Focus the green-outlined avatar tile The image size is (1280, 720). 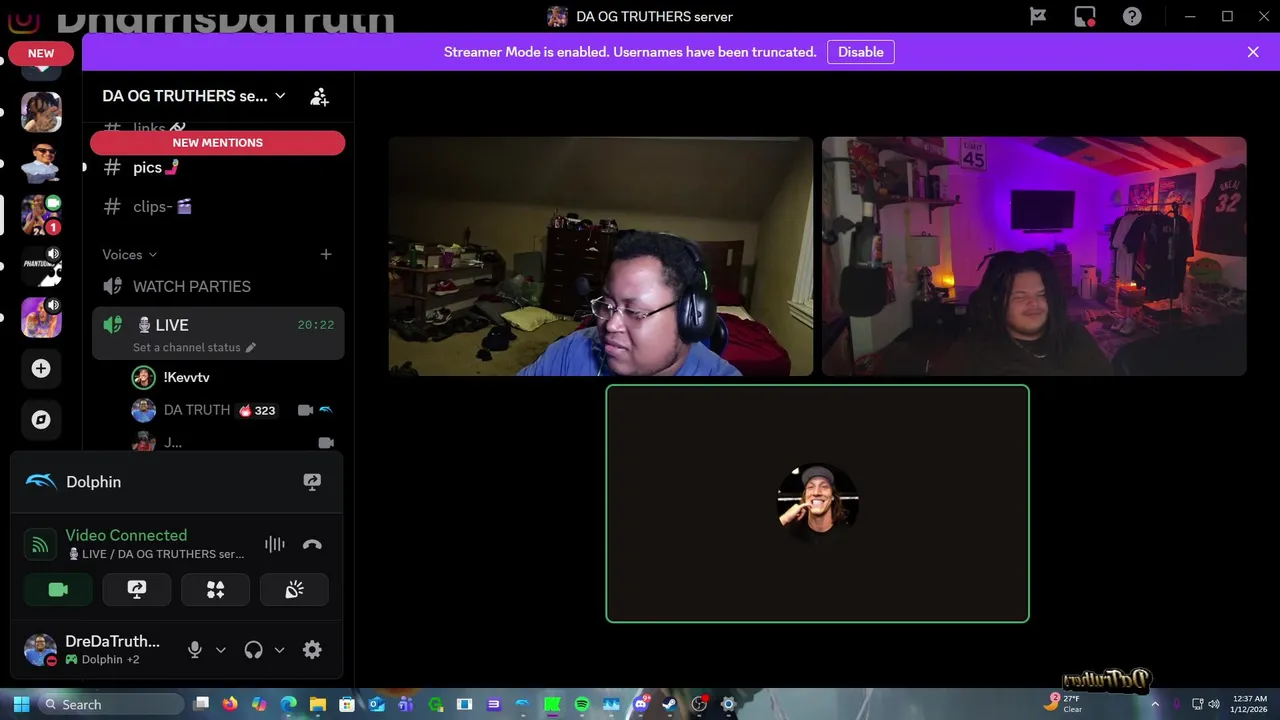click(x=817, y=504)
